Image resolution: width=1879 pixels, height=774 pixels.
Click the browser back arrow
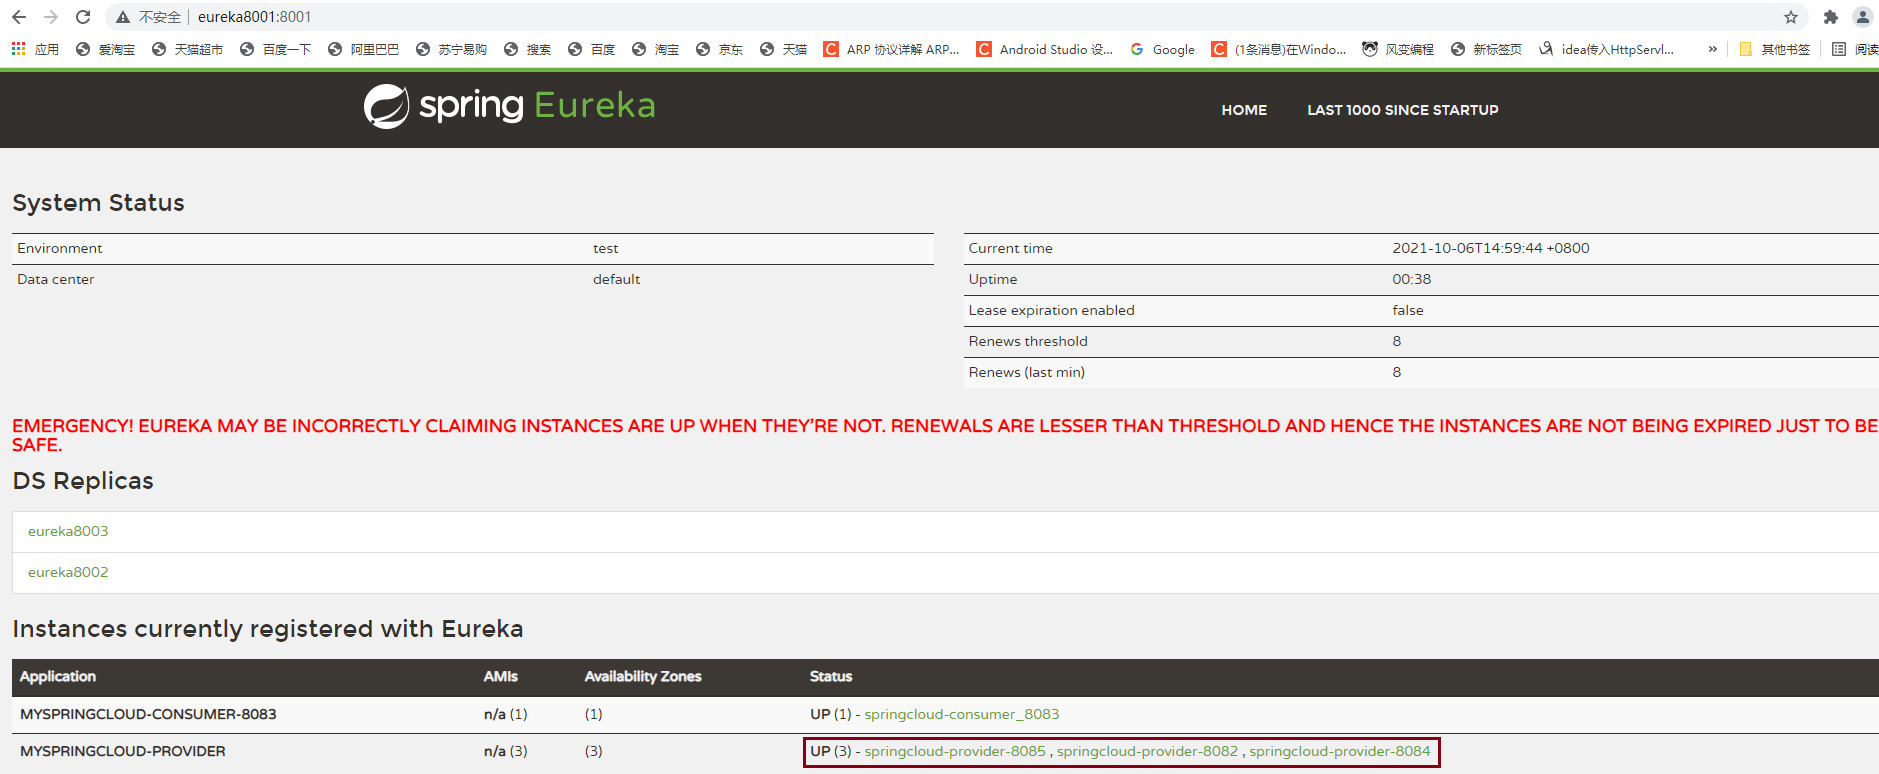point(19,17)
